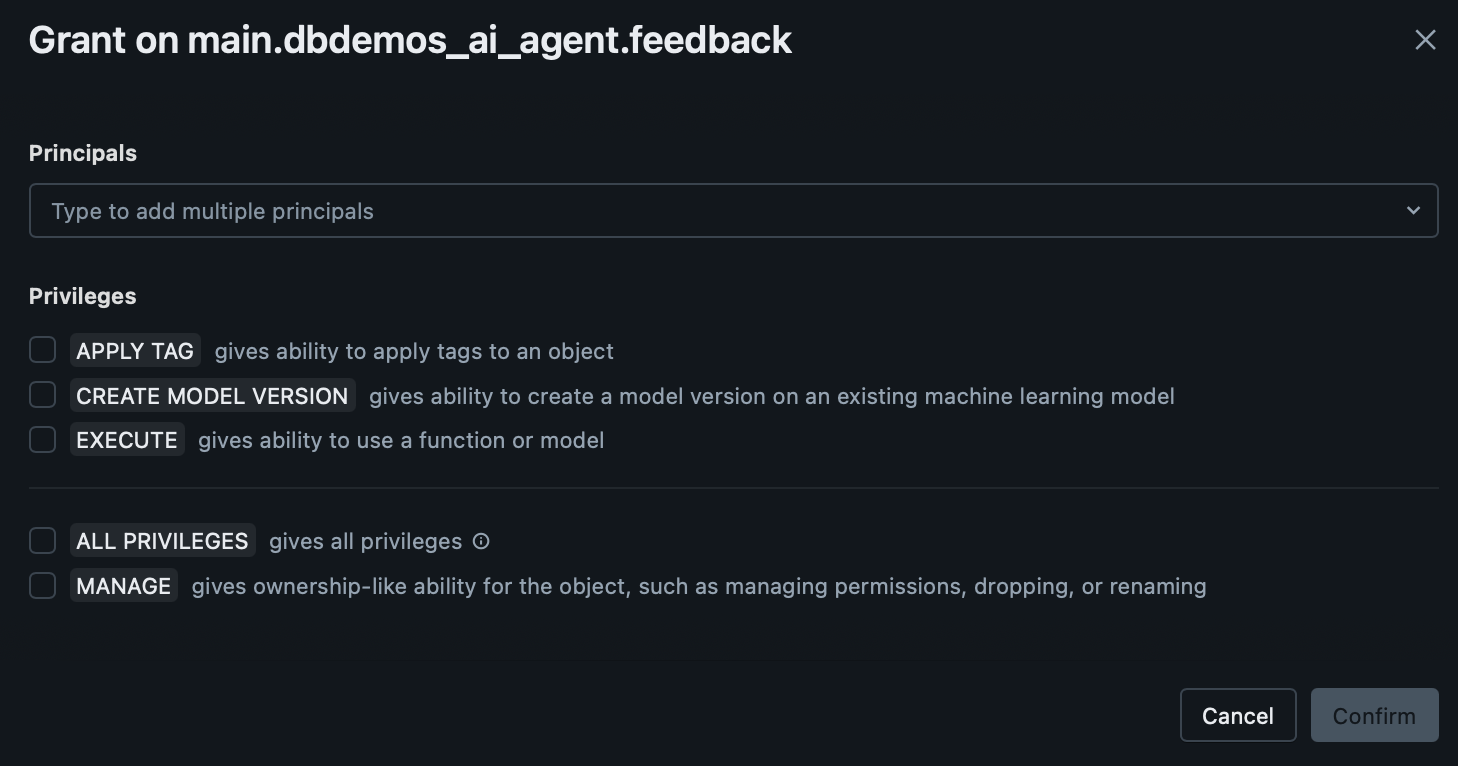Select the MANAGE privilege checkbox
This screenshot has height=766, width=1458.
(42, 585)
